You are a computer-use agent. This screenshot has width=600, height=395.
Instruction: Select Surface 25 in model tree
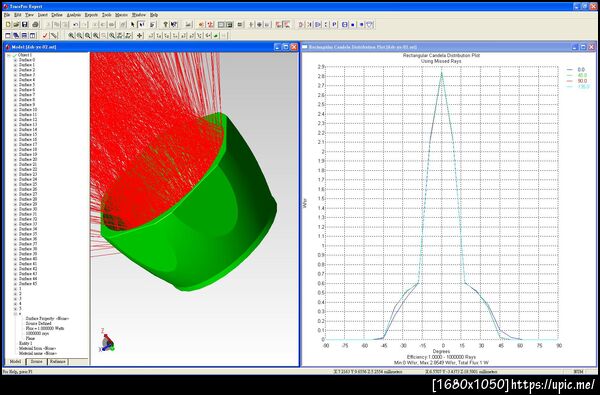point(28,184)
